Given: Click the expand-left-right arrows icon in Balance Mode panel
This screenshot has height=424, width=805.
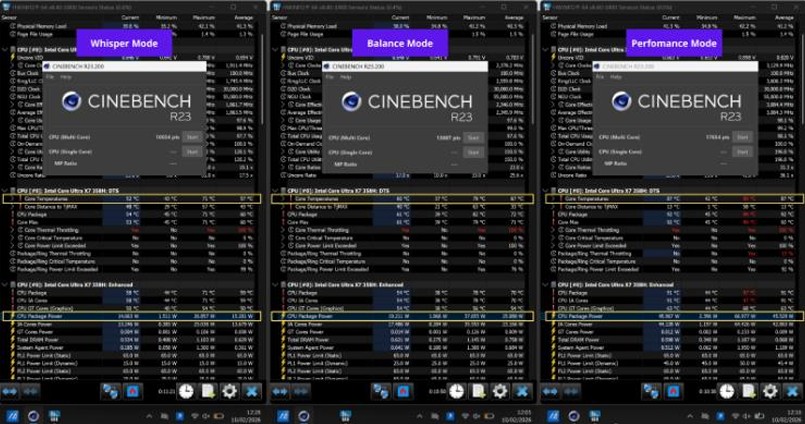Looking at the screenshot, I should 280,392.
